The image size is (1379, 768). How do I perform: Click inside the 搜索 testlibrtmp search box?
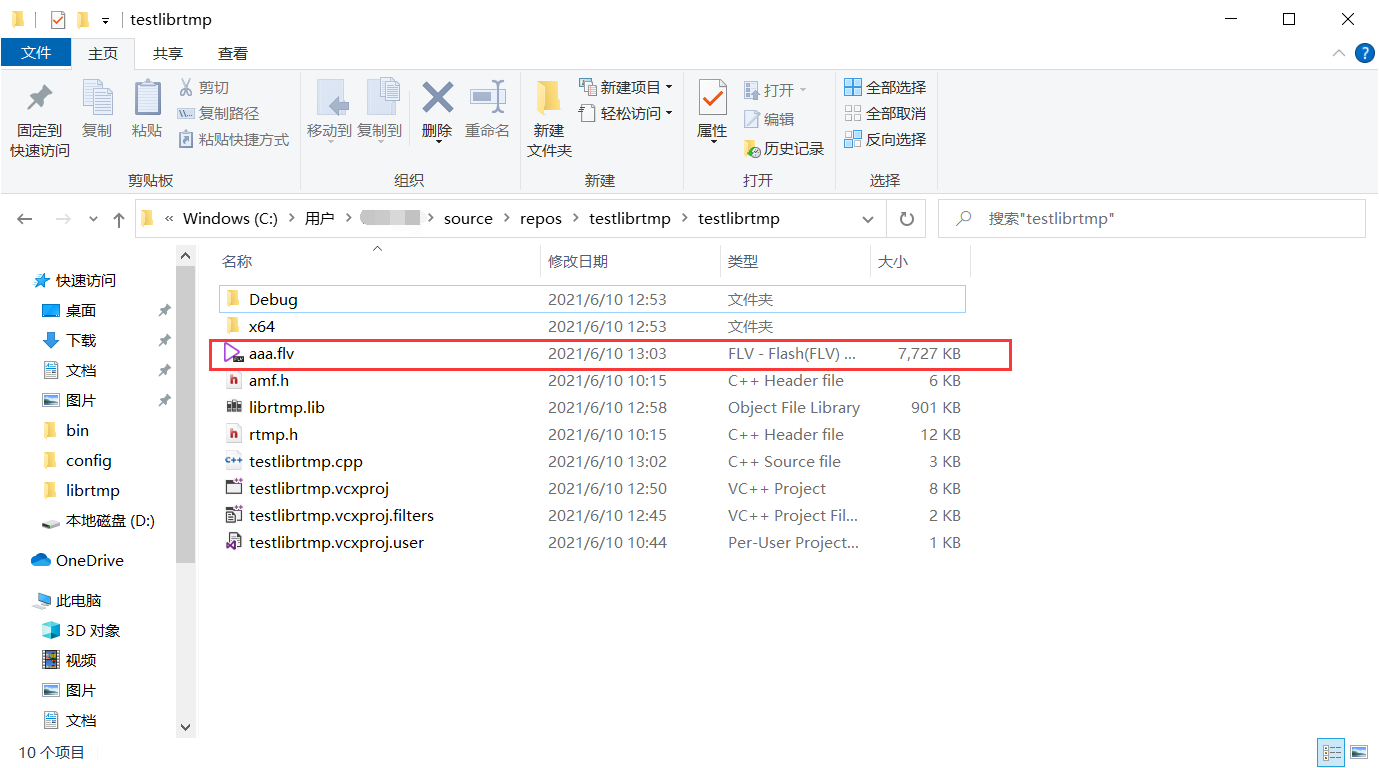(1100, 218)
